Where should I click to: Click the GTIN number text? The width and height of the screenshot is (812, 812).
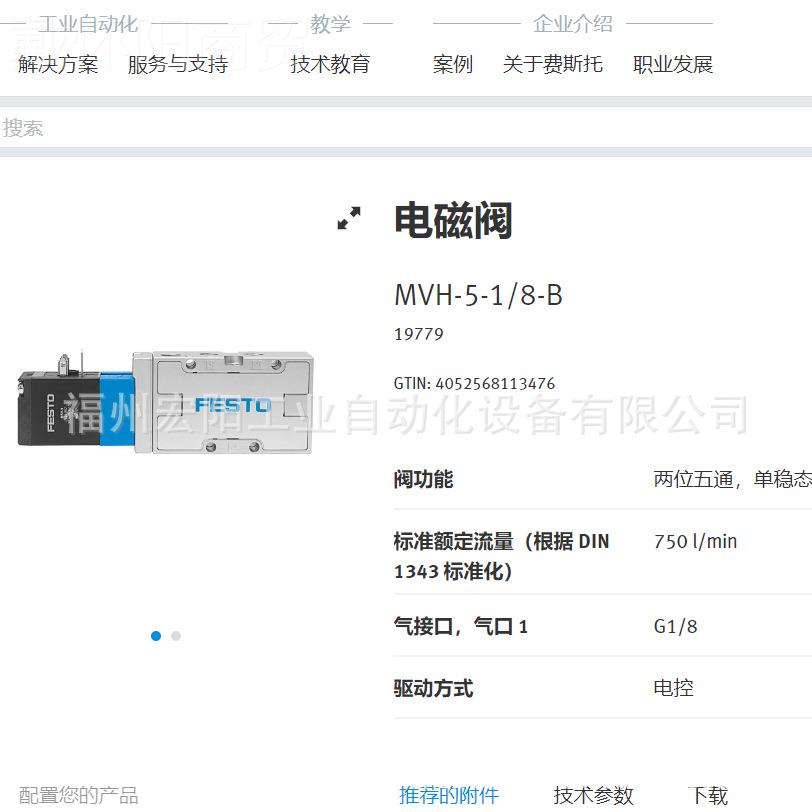(x=474, y=383)
